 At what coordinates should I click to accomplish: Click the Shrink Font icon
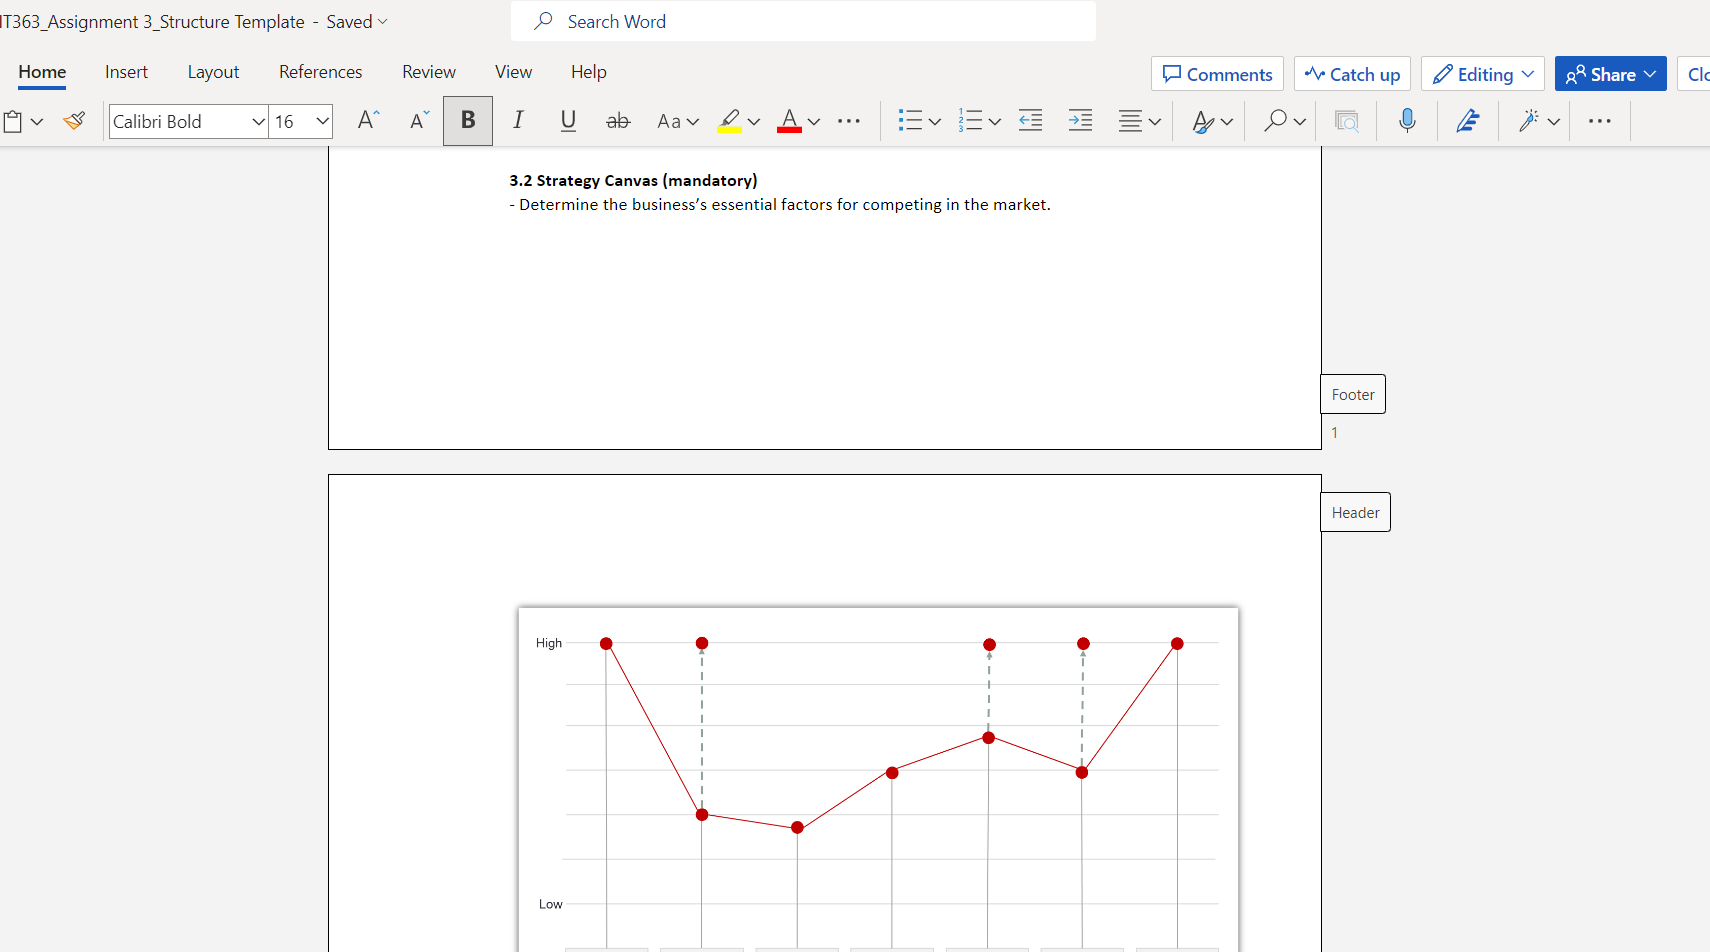(419, 121)
